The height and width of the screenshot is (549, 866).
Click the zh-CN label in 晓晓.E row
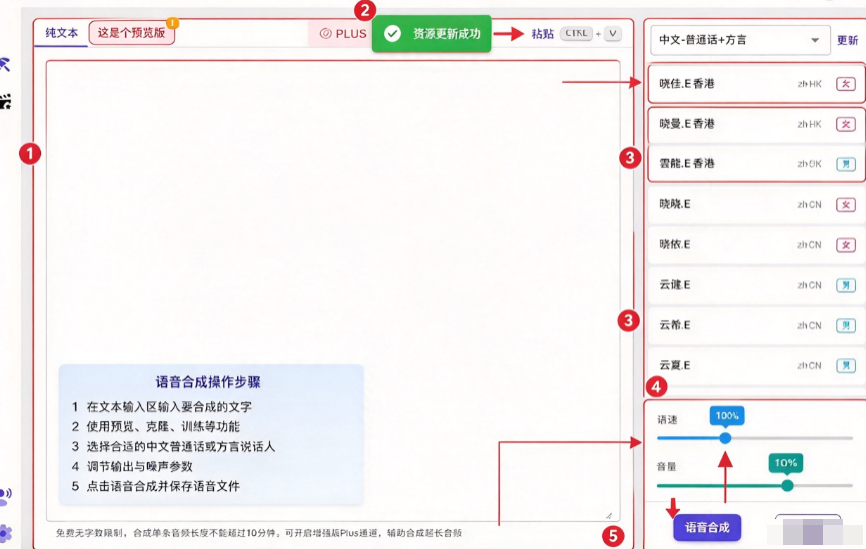pyautogui.click(x=809, y=205)
